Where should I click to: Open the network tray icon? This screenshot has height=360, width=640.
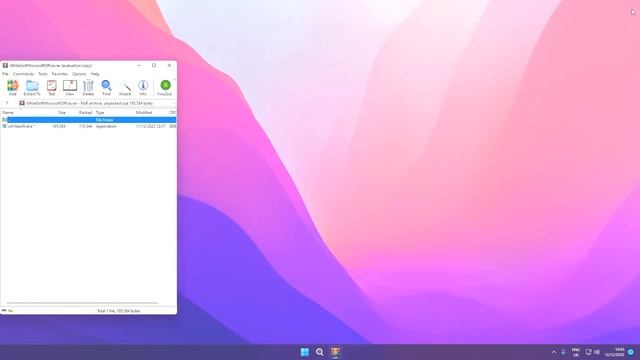pos(588,352)
